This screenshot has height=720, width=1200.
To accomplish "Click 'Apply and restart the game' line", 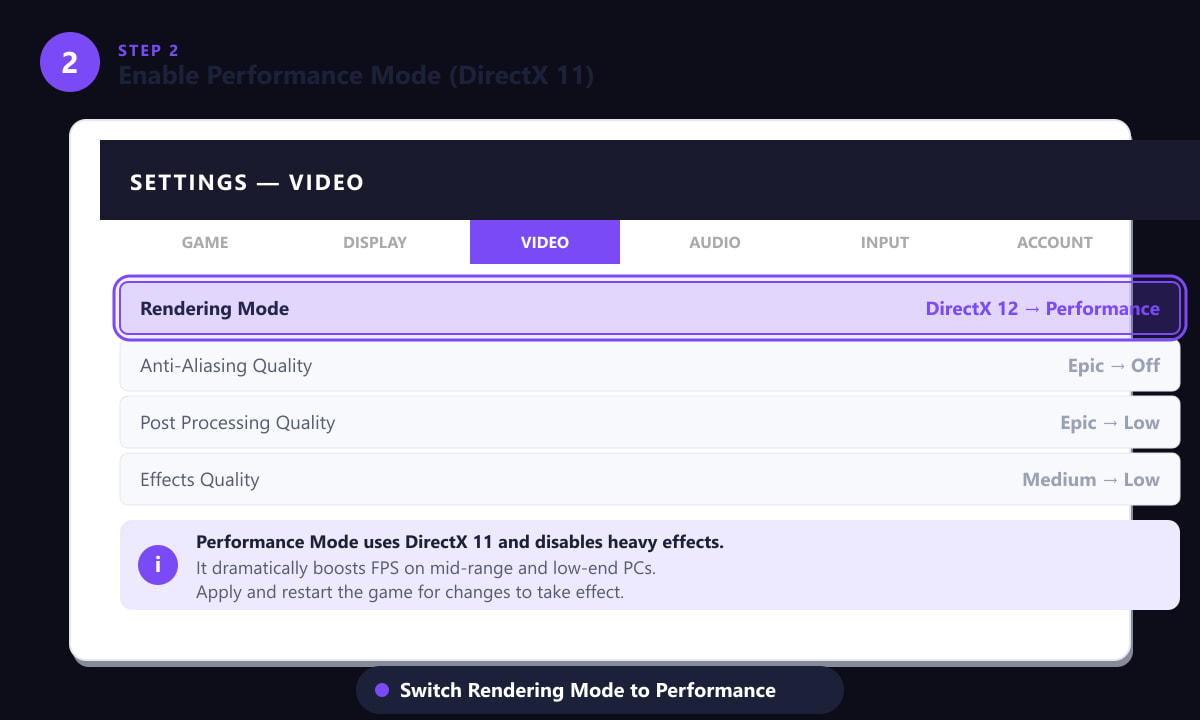I will [410, 592].
